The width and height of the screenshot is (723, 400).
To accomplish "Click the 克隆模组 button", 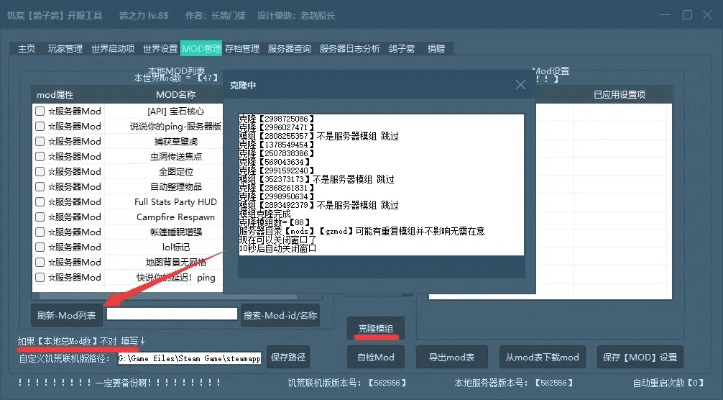I will point(376,328).
